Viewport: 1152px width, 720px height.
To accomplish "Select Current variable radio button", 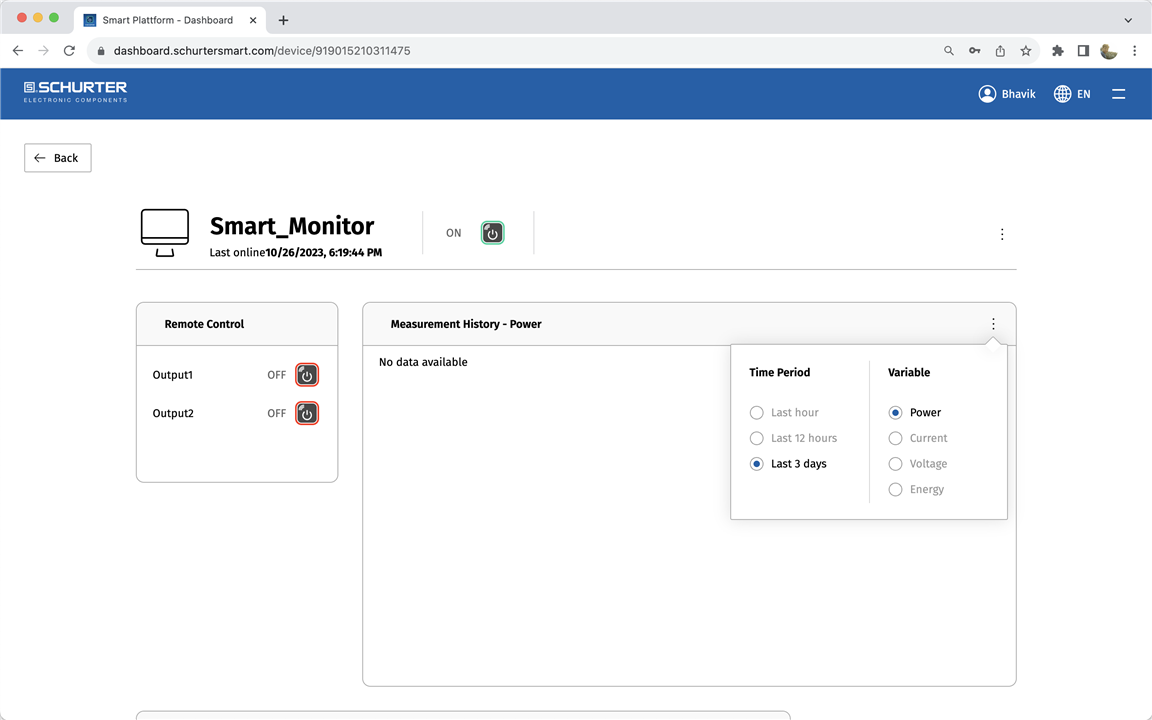I will (x=895, y=438).
